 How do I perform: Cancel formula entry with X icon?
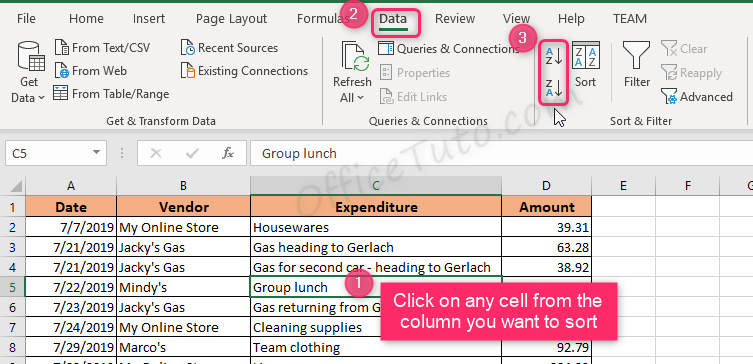click(x=156, y=153)
